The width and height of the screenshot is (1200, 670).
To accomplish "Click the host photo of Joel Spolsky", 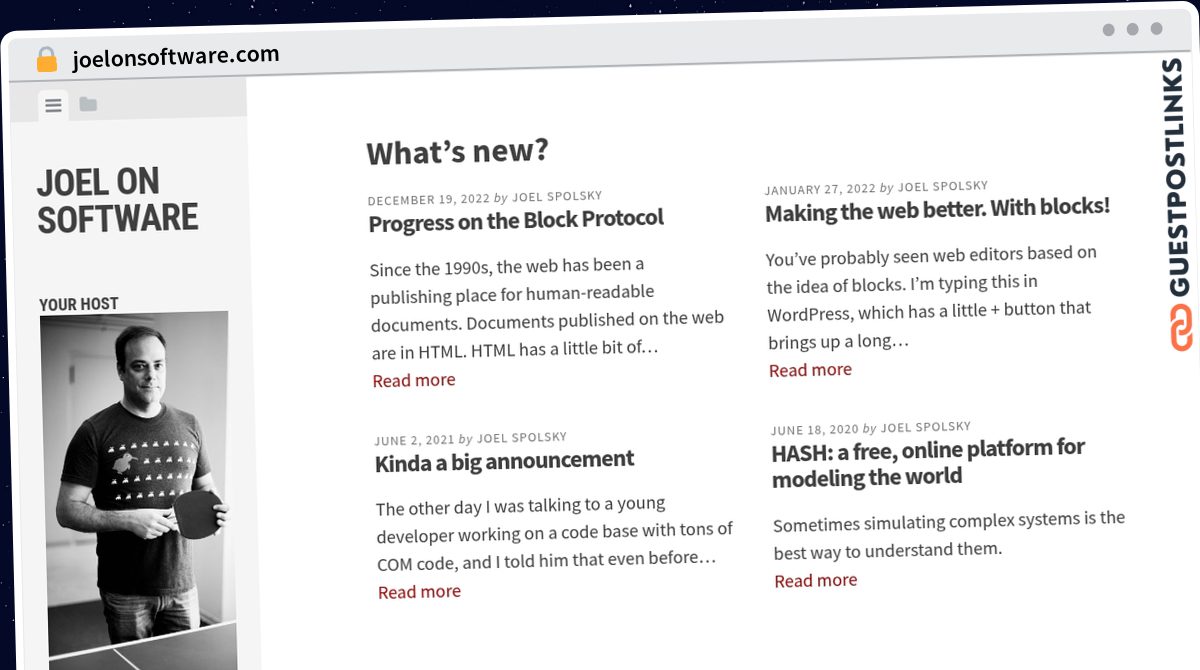I will coord(138,490).
